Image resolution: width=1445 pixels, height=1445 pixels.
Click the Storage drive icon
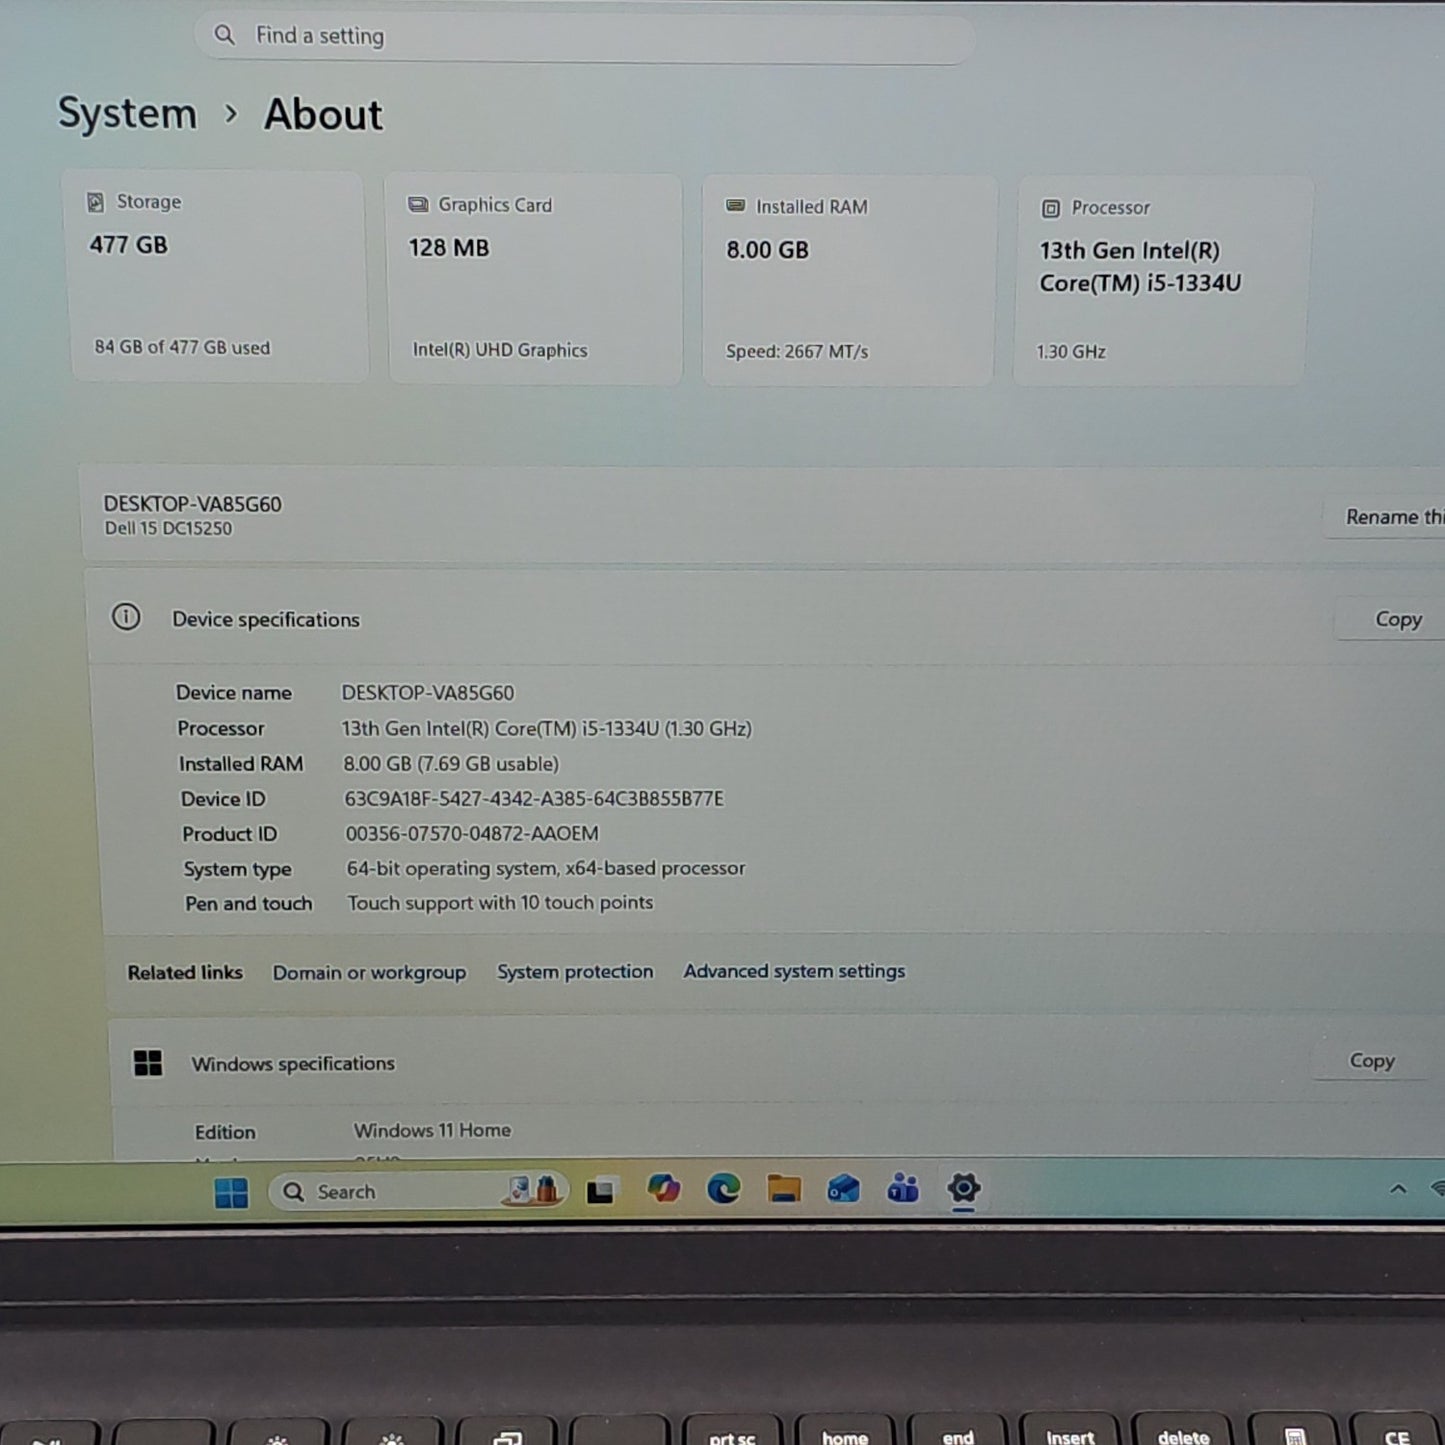pyautogui.click(x=96, y=202)
